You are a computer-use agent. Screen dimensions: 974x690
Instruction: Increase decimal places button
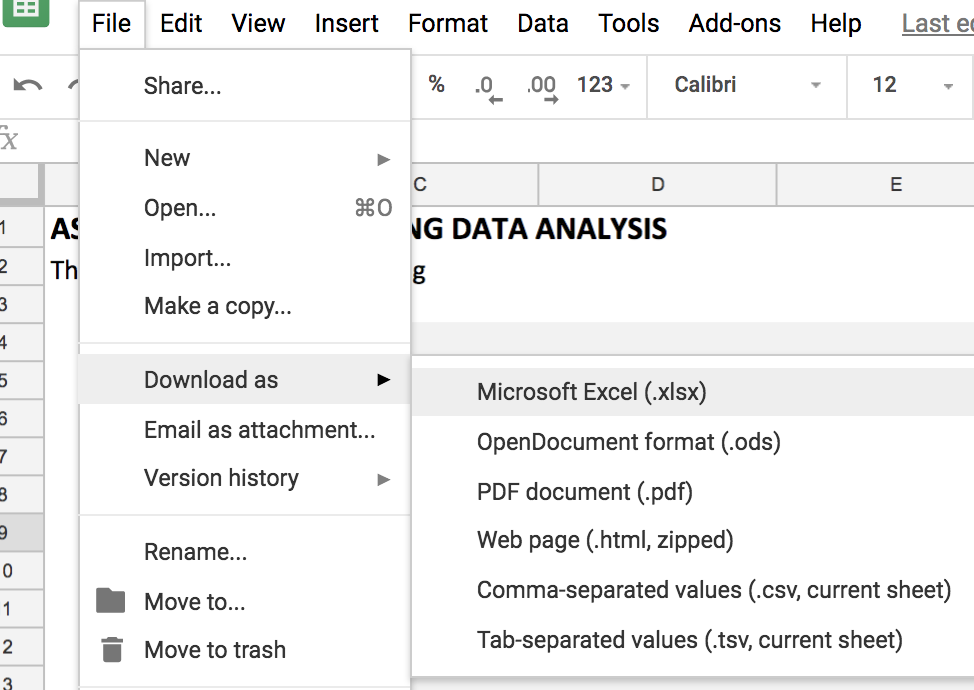[542, 87]
